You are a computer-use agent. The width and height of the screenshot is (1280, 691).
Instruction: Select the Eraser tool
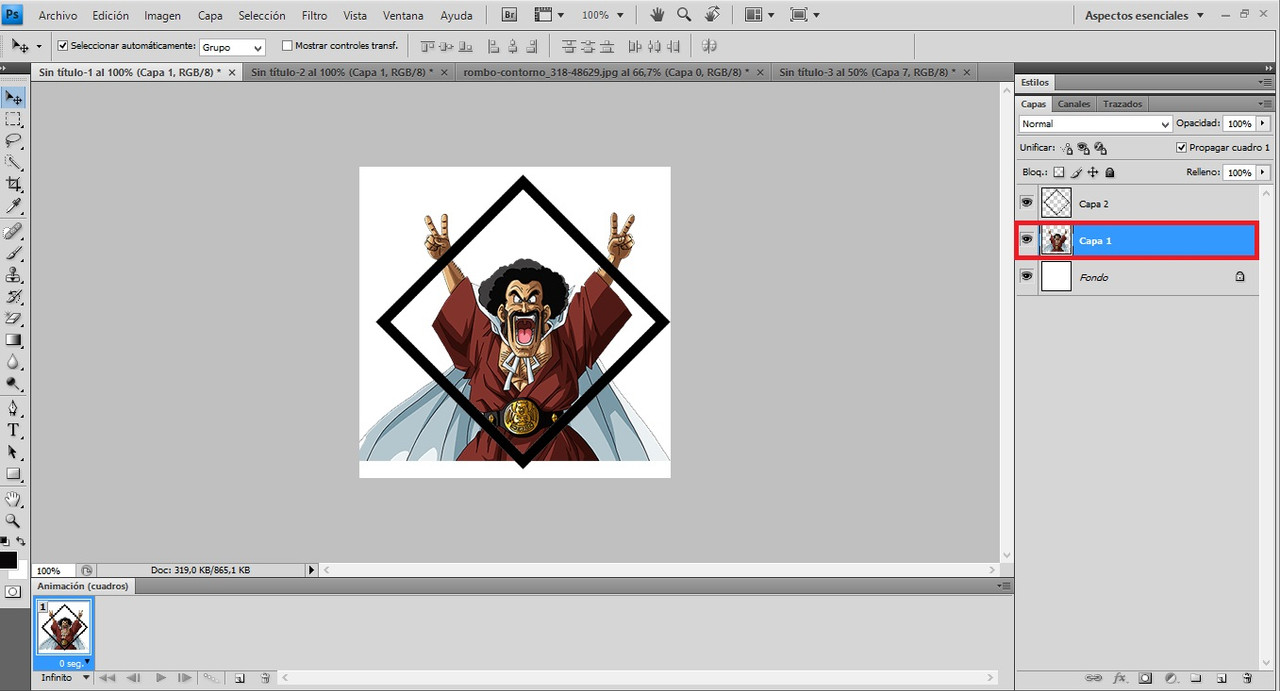point(14,319)
